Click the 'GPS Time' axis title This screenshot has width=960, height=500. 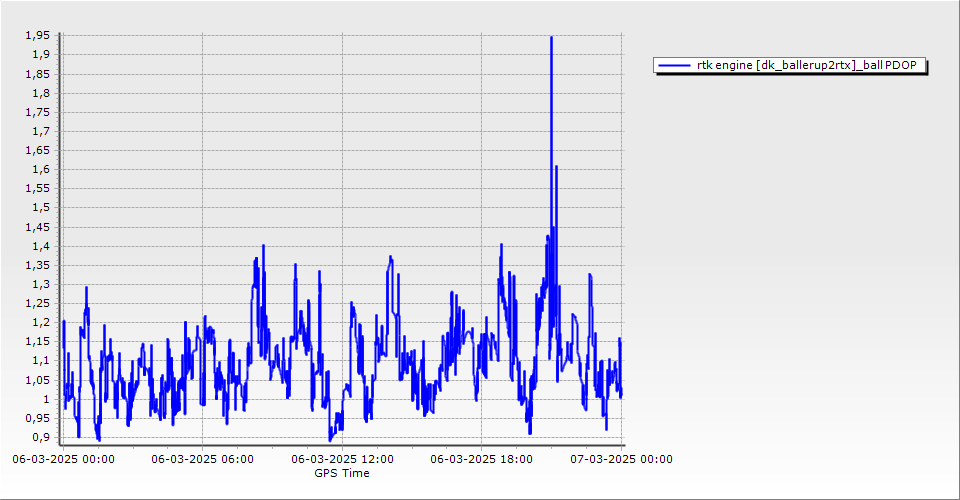(x=342, y=473)
